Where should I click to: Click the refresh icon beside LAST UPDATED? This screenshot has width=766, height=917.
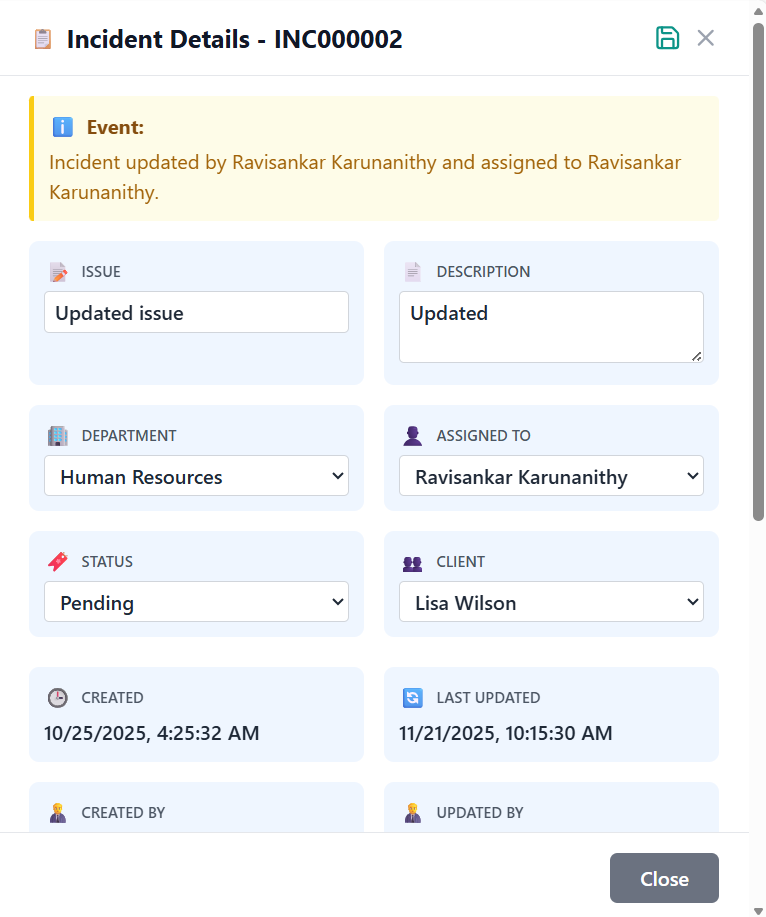tap(413, 698)
